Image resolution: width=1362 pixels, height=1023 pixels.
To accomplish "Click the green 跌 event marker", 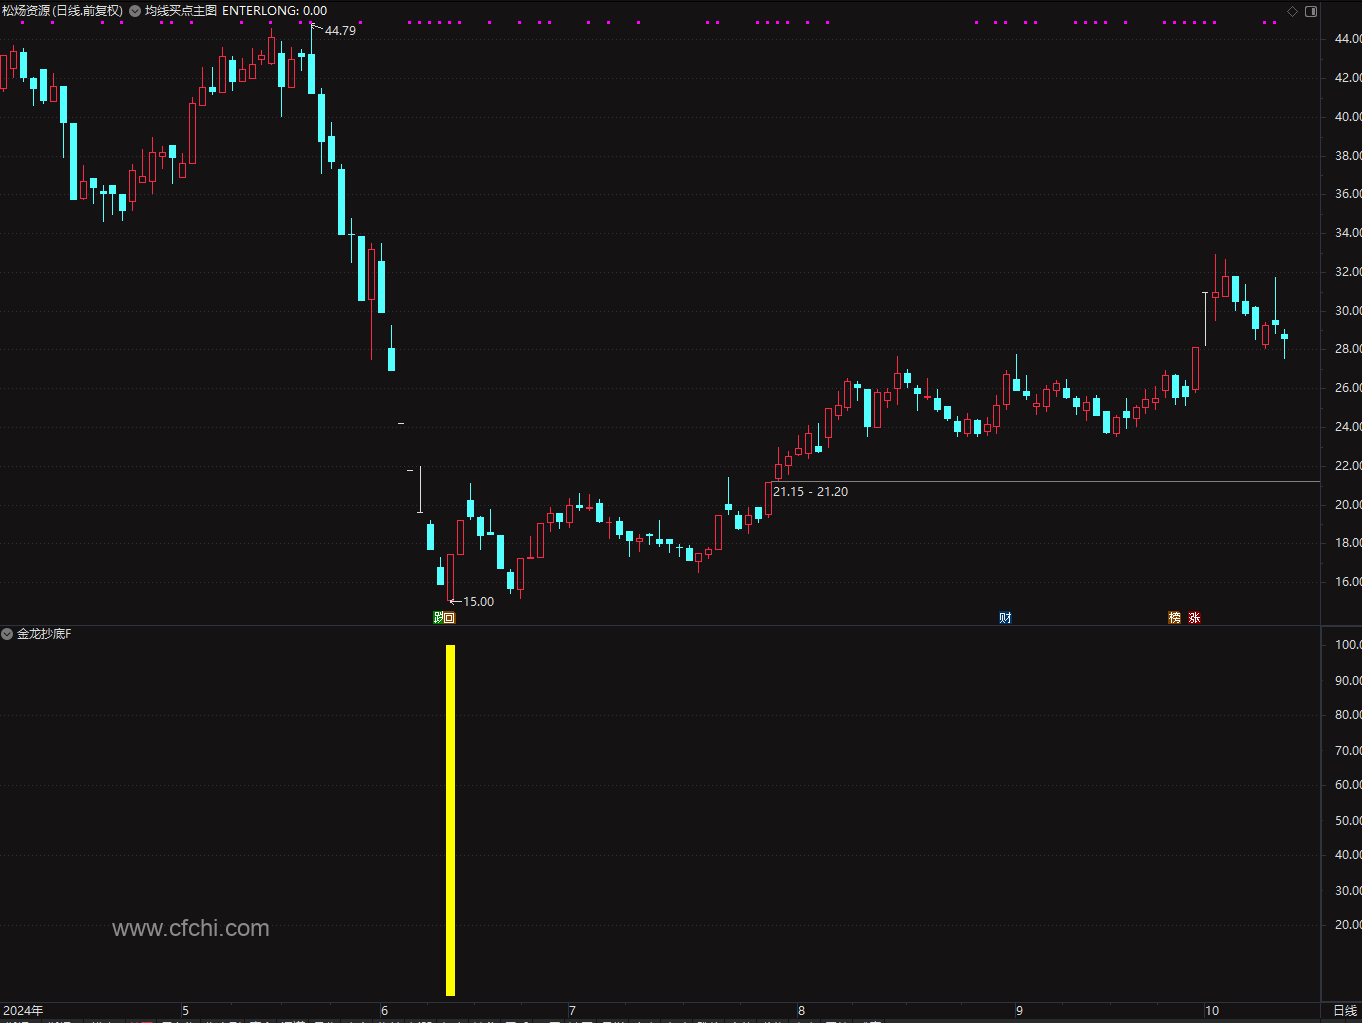I will [x=438, y=618].
